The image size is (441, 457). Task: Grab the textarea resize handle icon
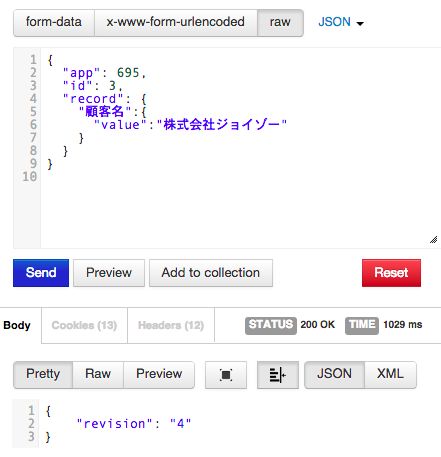[x=433, y=240]
